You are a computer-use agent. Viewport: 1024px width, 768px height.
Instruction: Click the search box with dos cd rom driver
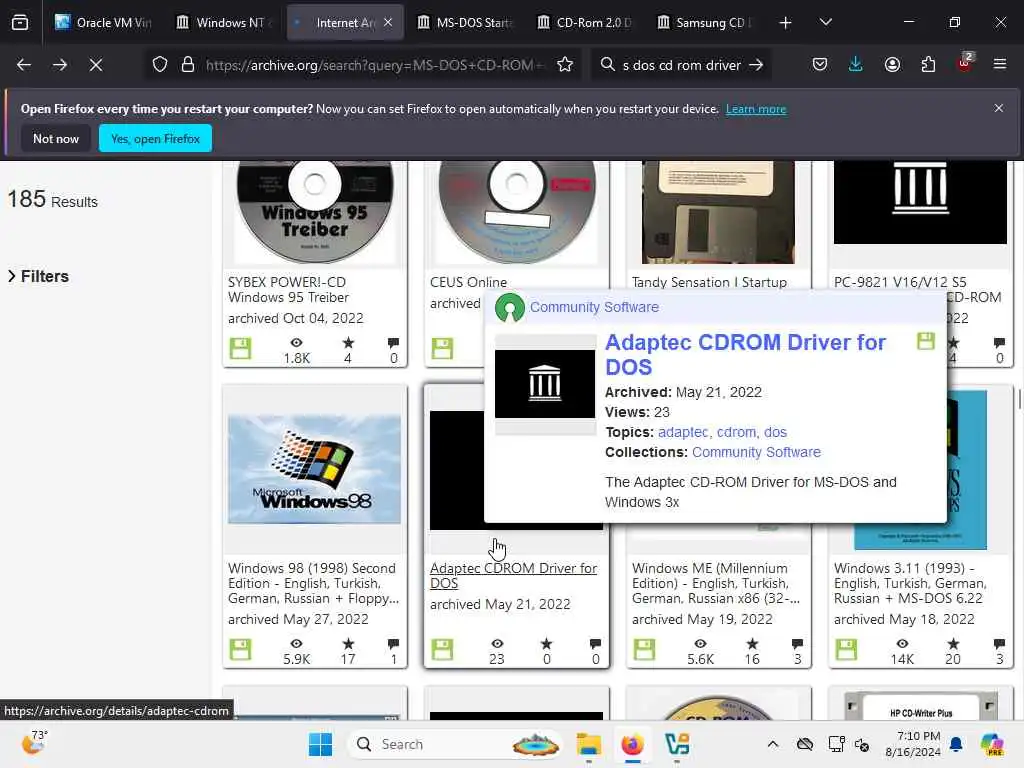coord(680,65)
